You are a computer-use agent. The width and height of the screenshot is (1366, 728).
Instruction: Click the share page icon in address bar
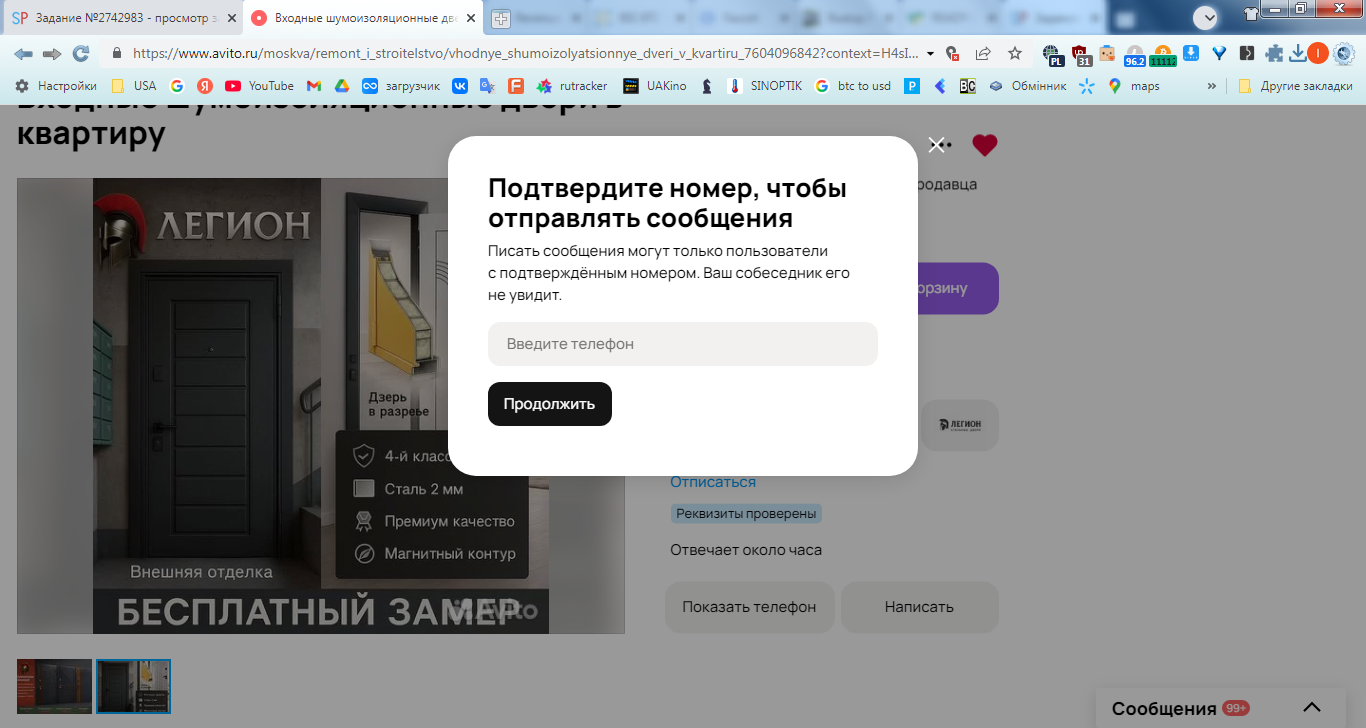coord(983,53)
